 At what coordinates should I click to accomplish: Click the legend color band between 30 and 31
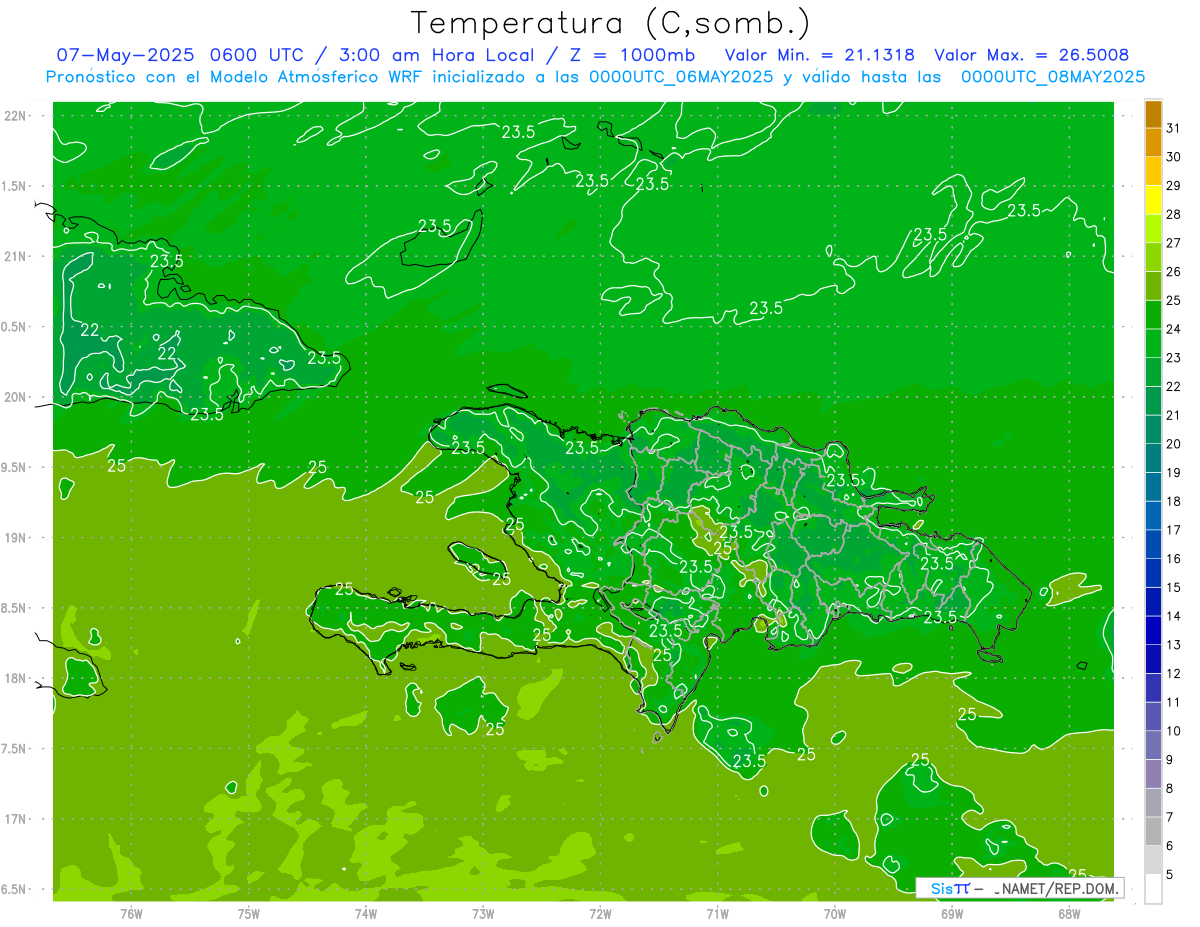coord(1153,143)
